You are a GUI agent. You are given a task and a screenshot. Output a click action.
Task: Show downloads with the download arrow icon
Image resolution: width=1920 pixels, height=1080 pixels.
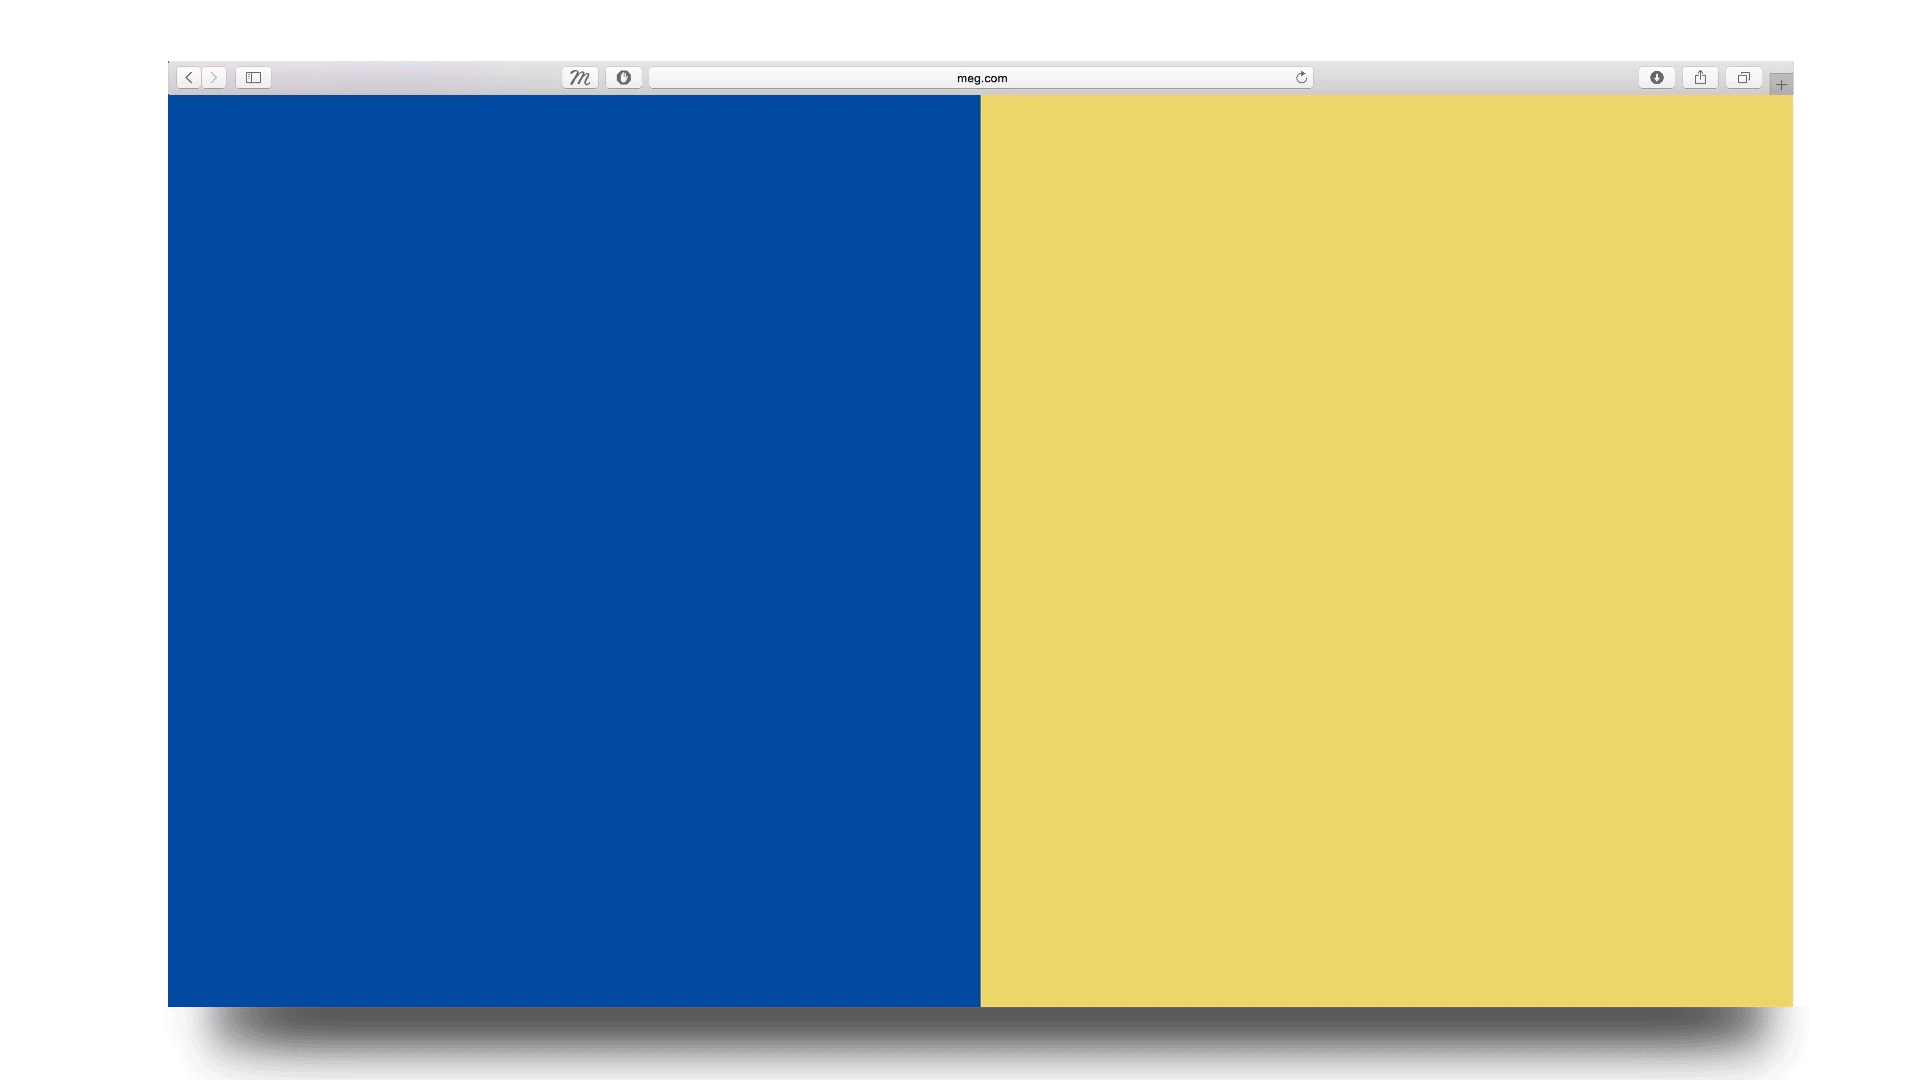pos(1657,78)
